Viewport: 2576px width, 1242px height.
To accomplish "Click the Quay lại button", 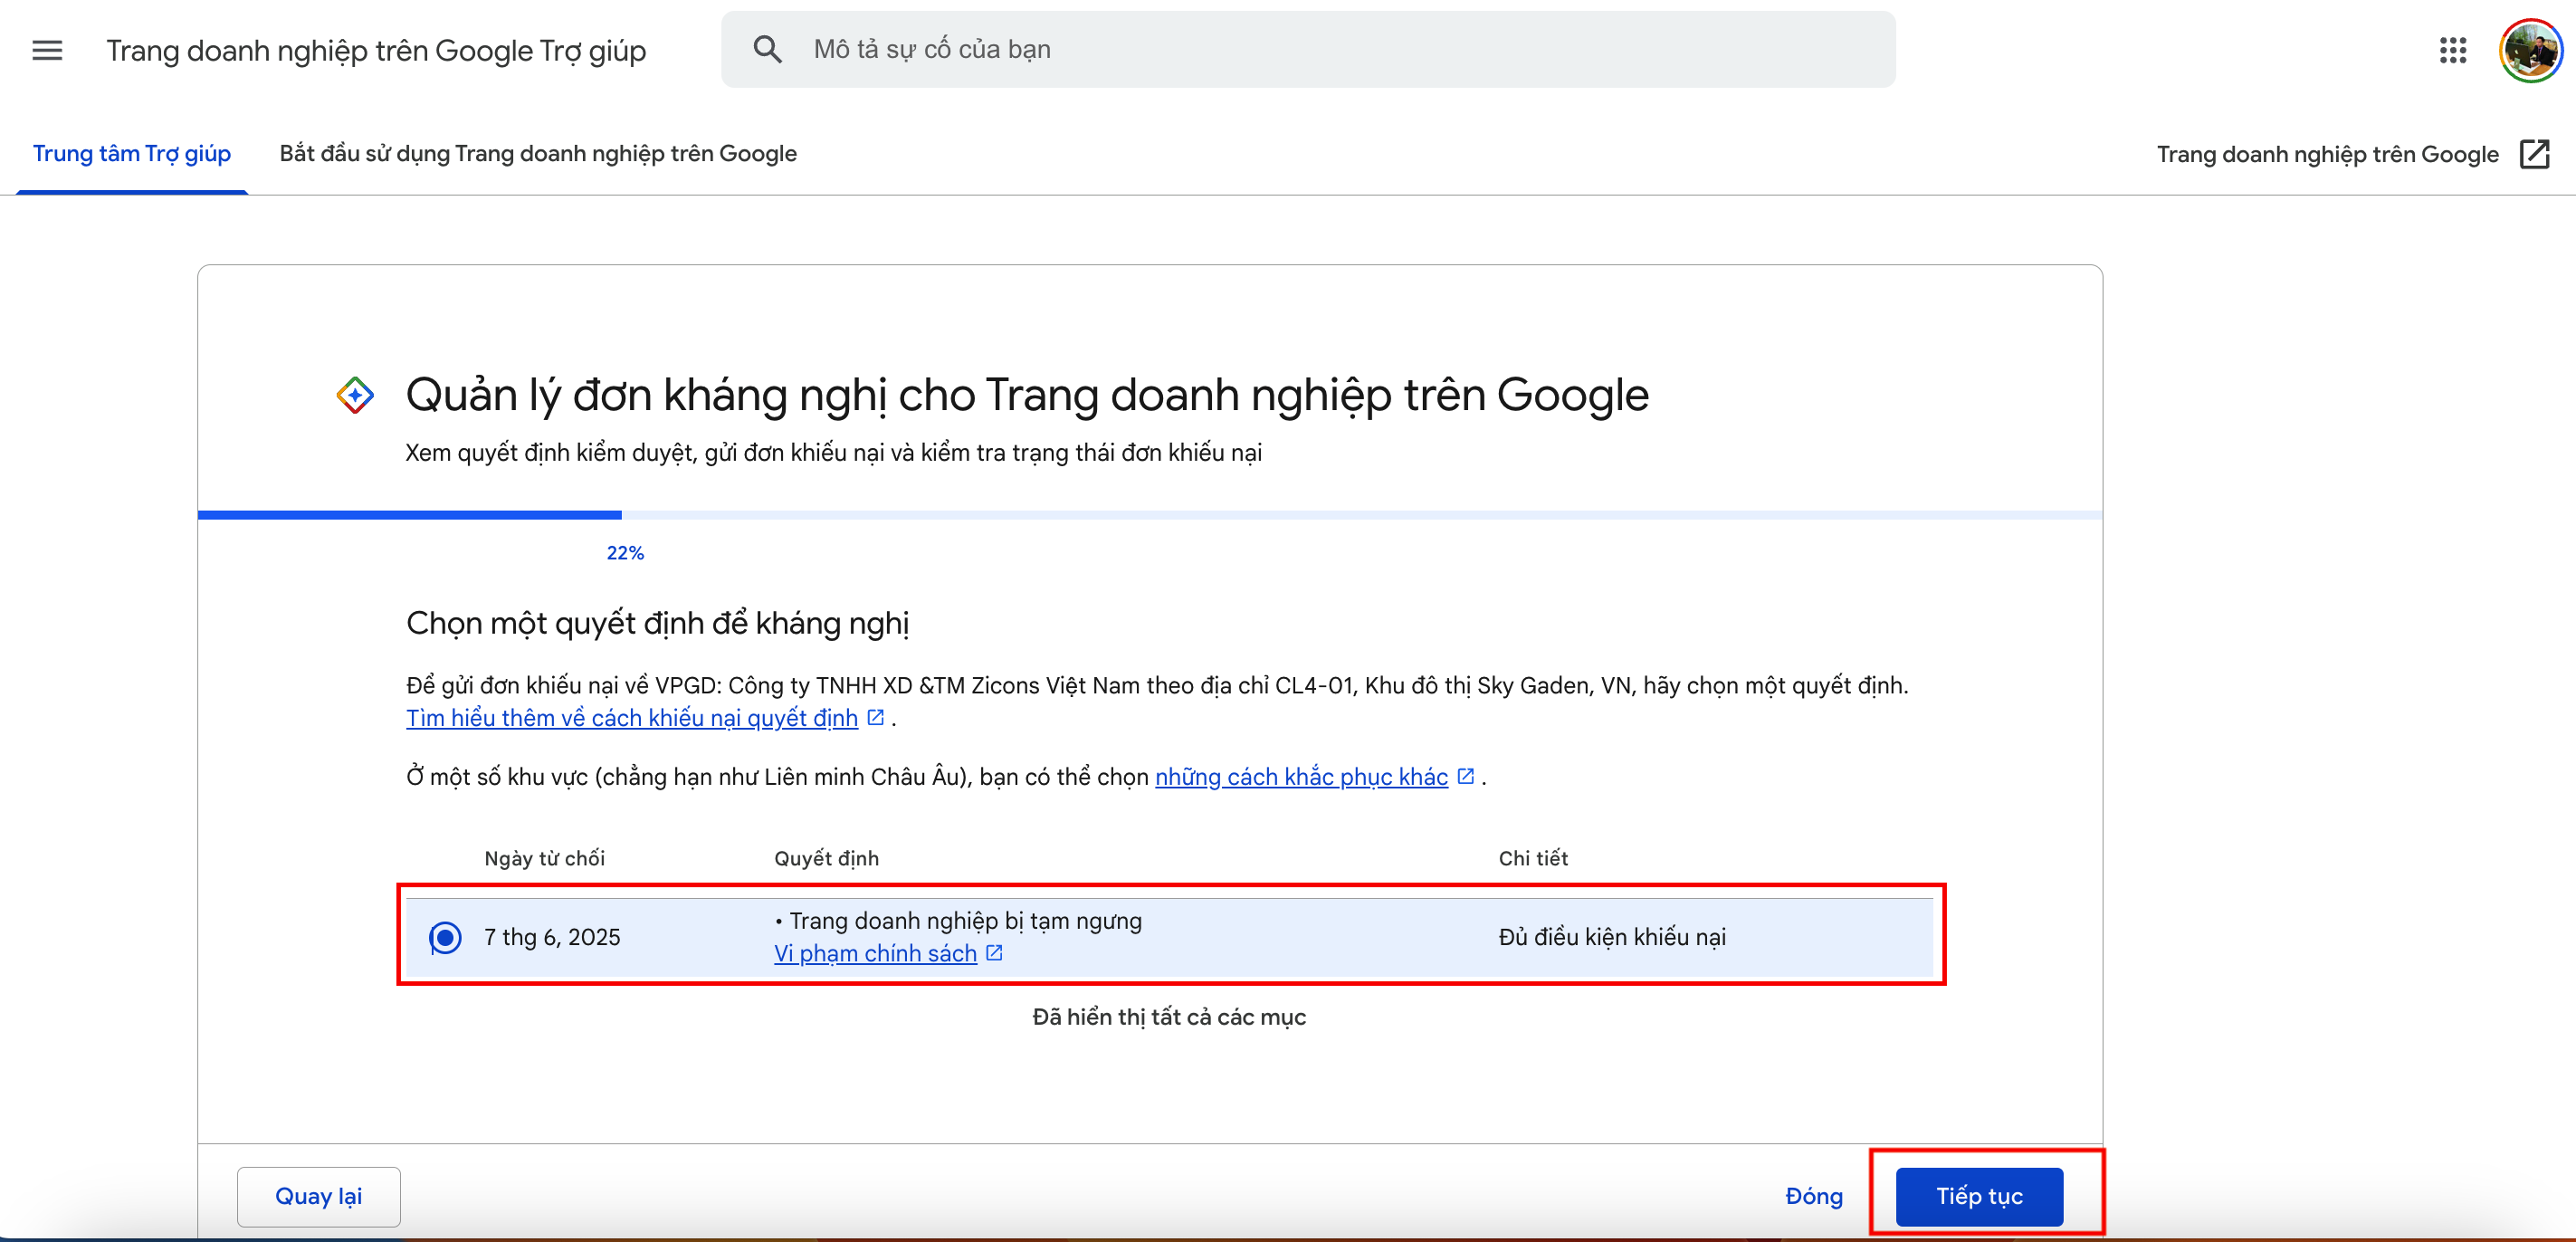I will 318,1196.
